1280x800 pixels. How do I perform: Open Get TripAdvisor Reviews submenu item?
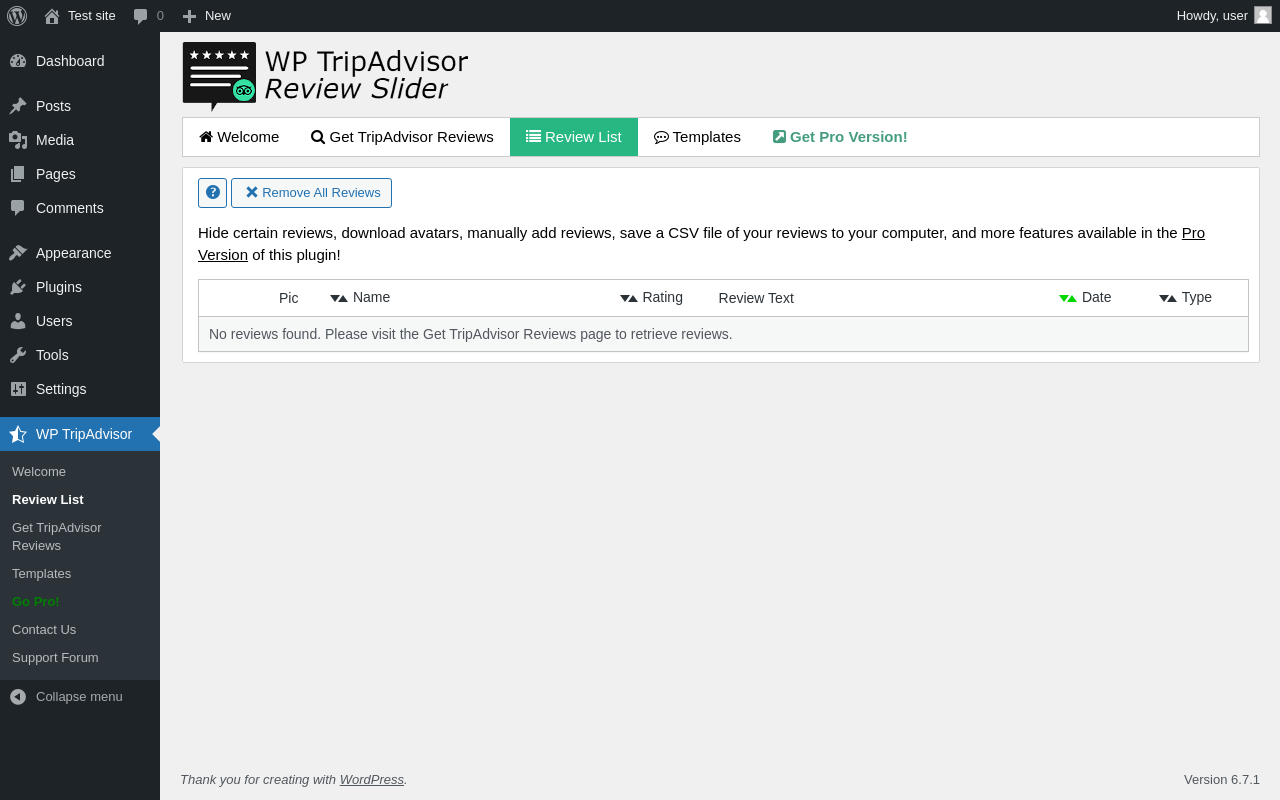click(57, 537)
